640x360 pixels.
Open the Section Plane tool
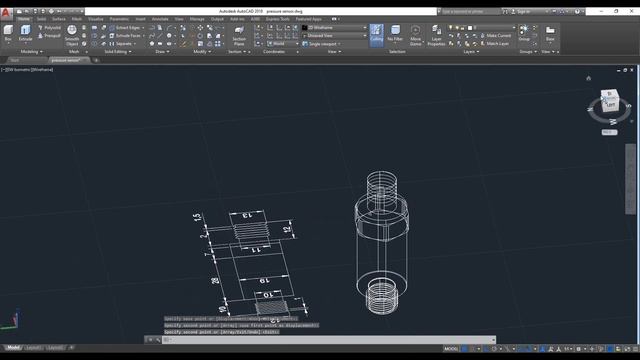239,35
